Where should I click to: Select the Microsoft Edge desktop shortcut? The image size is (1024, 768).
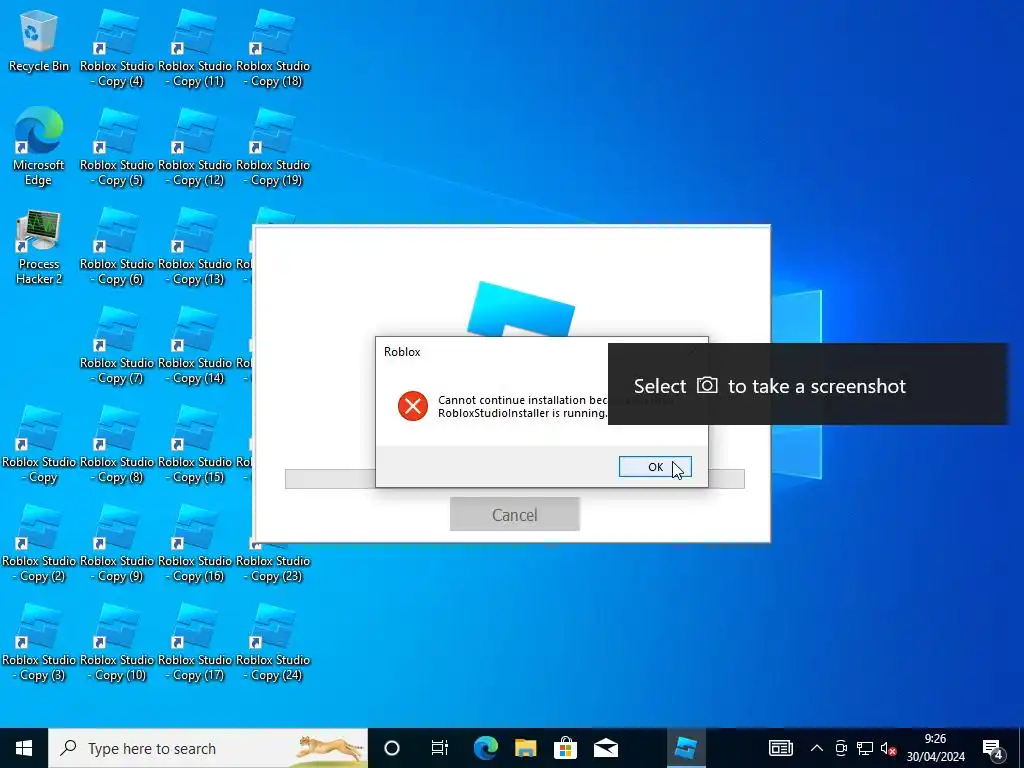[x=39, y=148]
